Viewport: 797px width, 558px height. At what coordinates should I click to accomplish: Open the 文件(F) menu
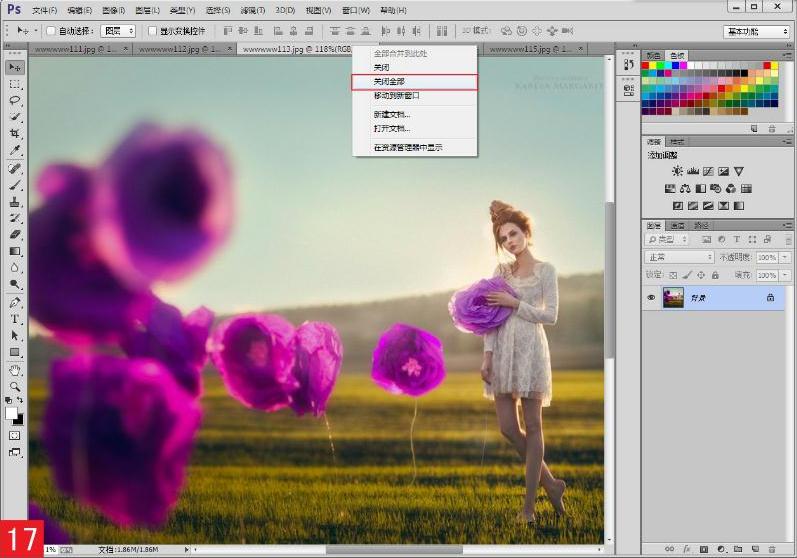[x=45, y=10]
